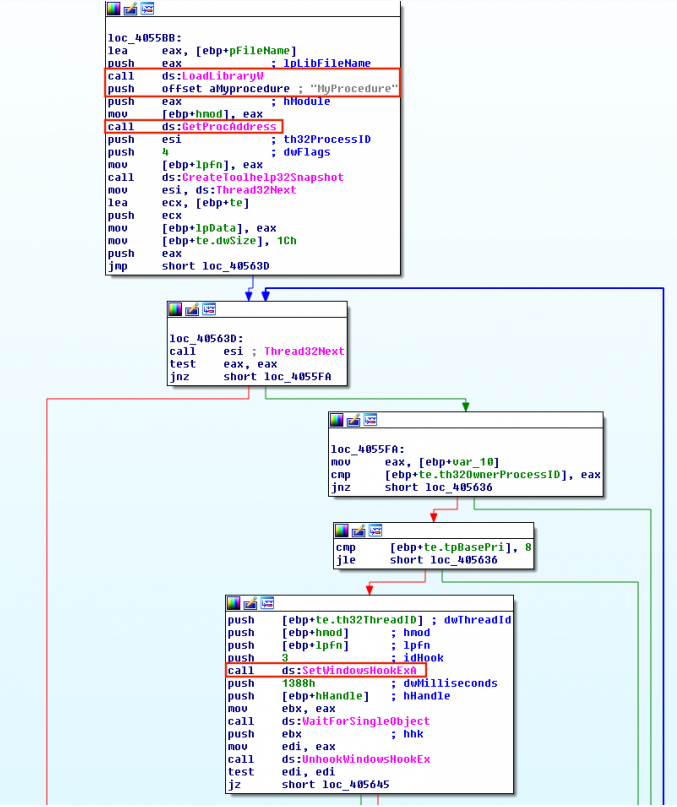
Task: Click the group nodes icon on loc_4055BB block
Action: point(147,8)
